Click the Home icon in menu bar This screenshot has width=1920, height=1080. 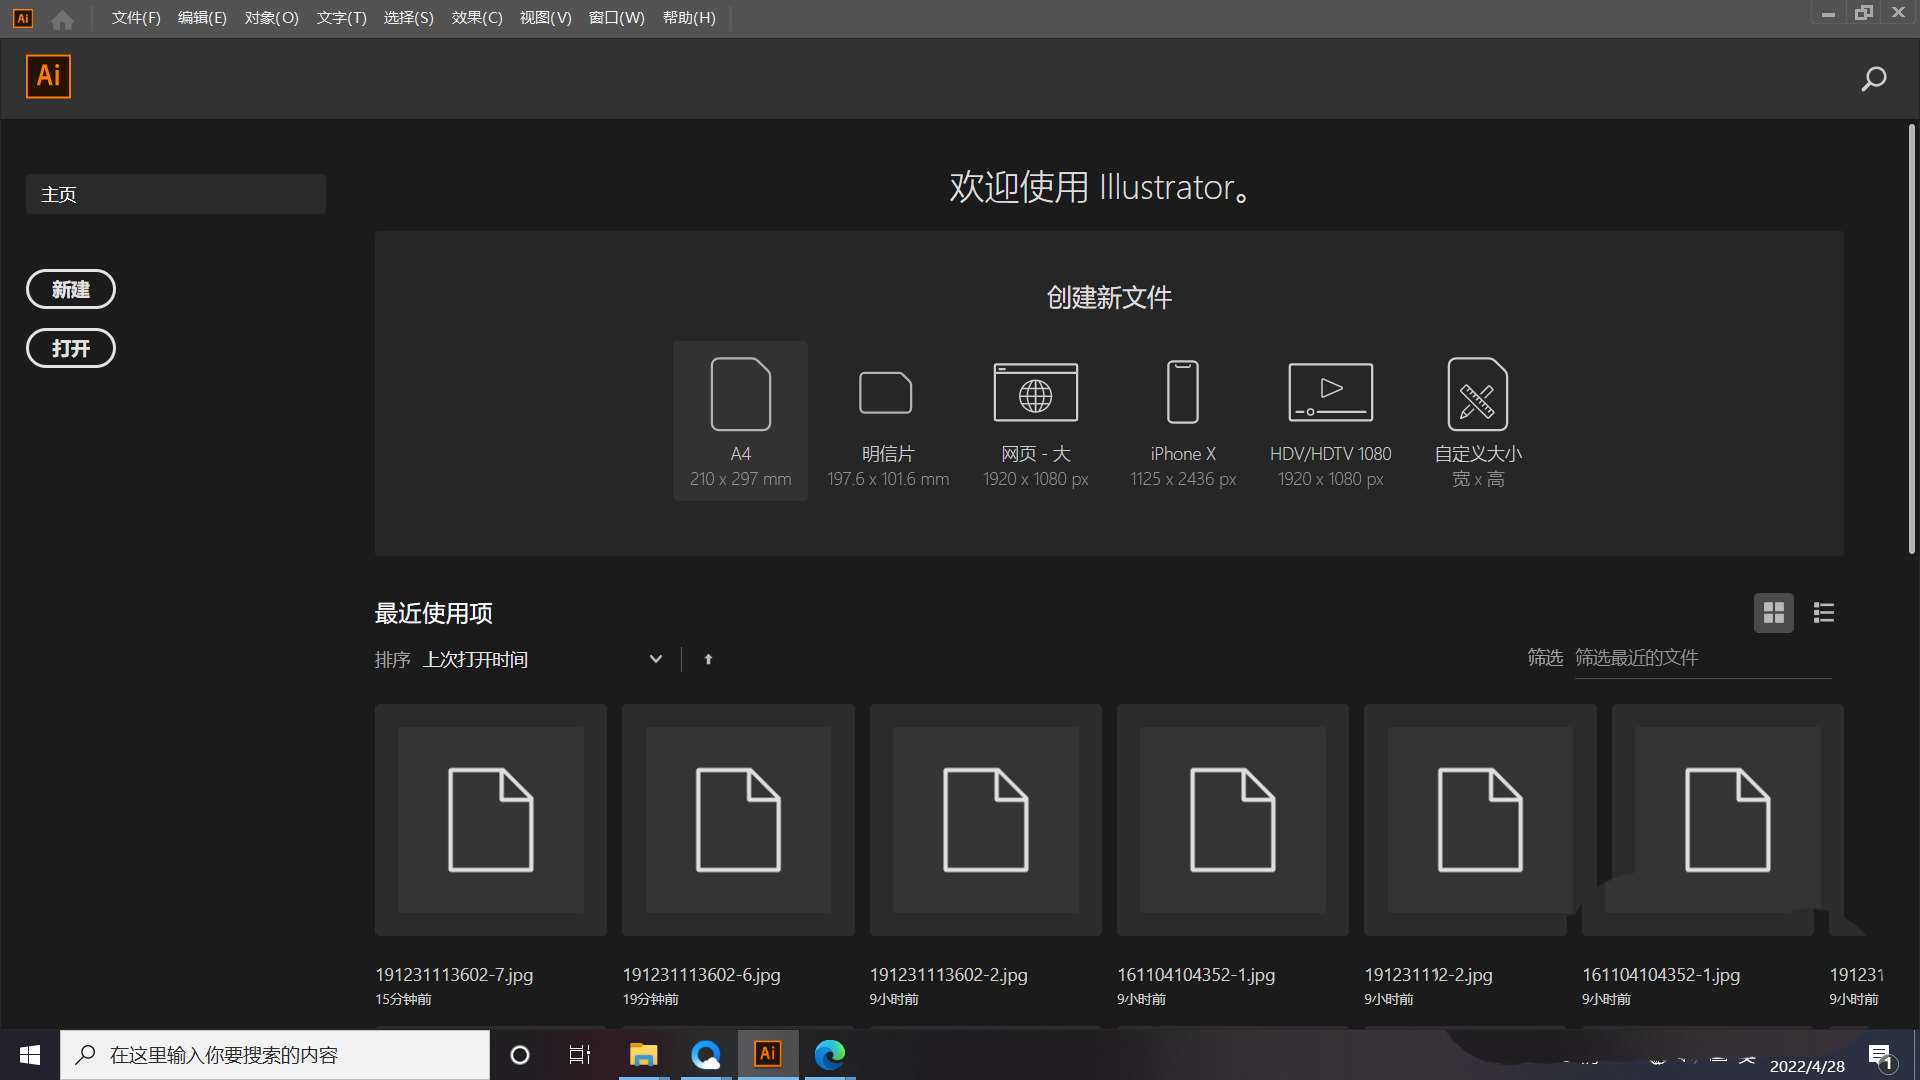point(62,19)
